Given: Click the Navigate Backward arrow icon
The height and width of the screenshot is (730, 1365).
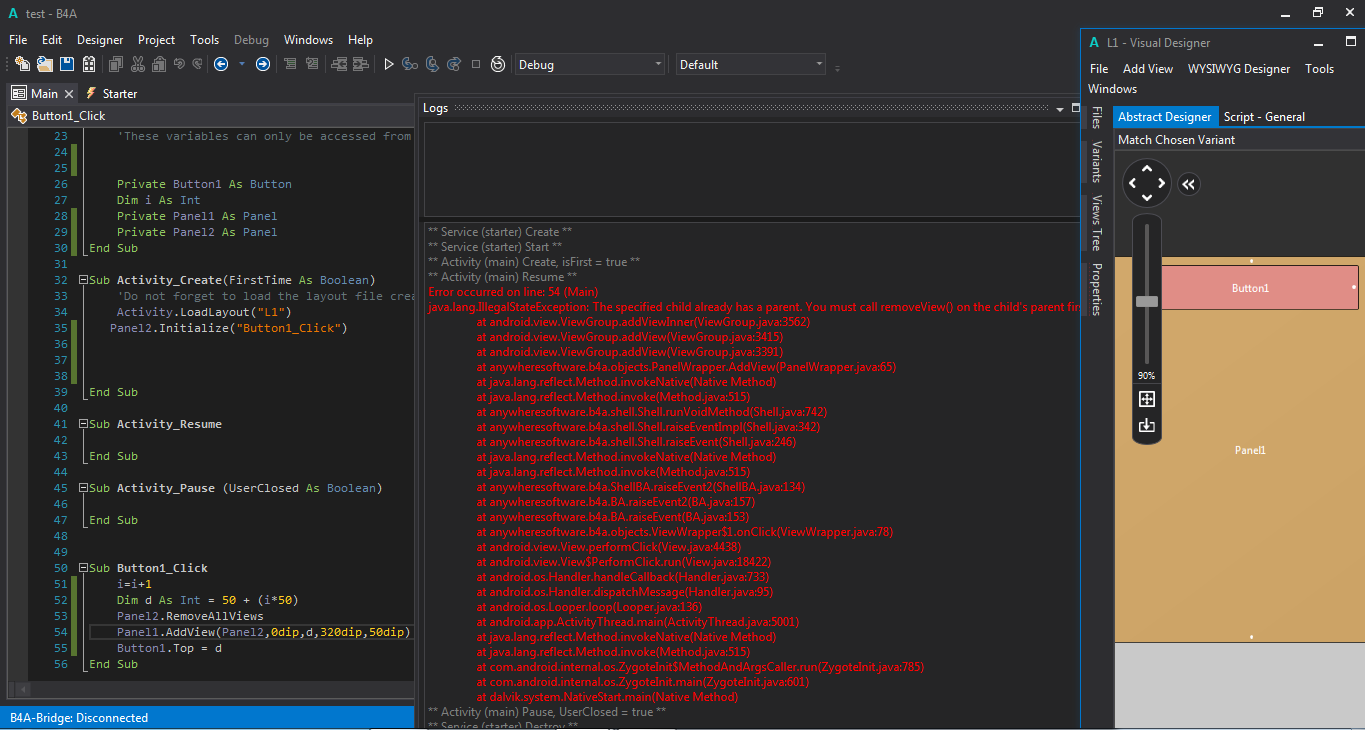Looking at the screenshot, I should tap(221, 64).
